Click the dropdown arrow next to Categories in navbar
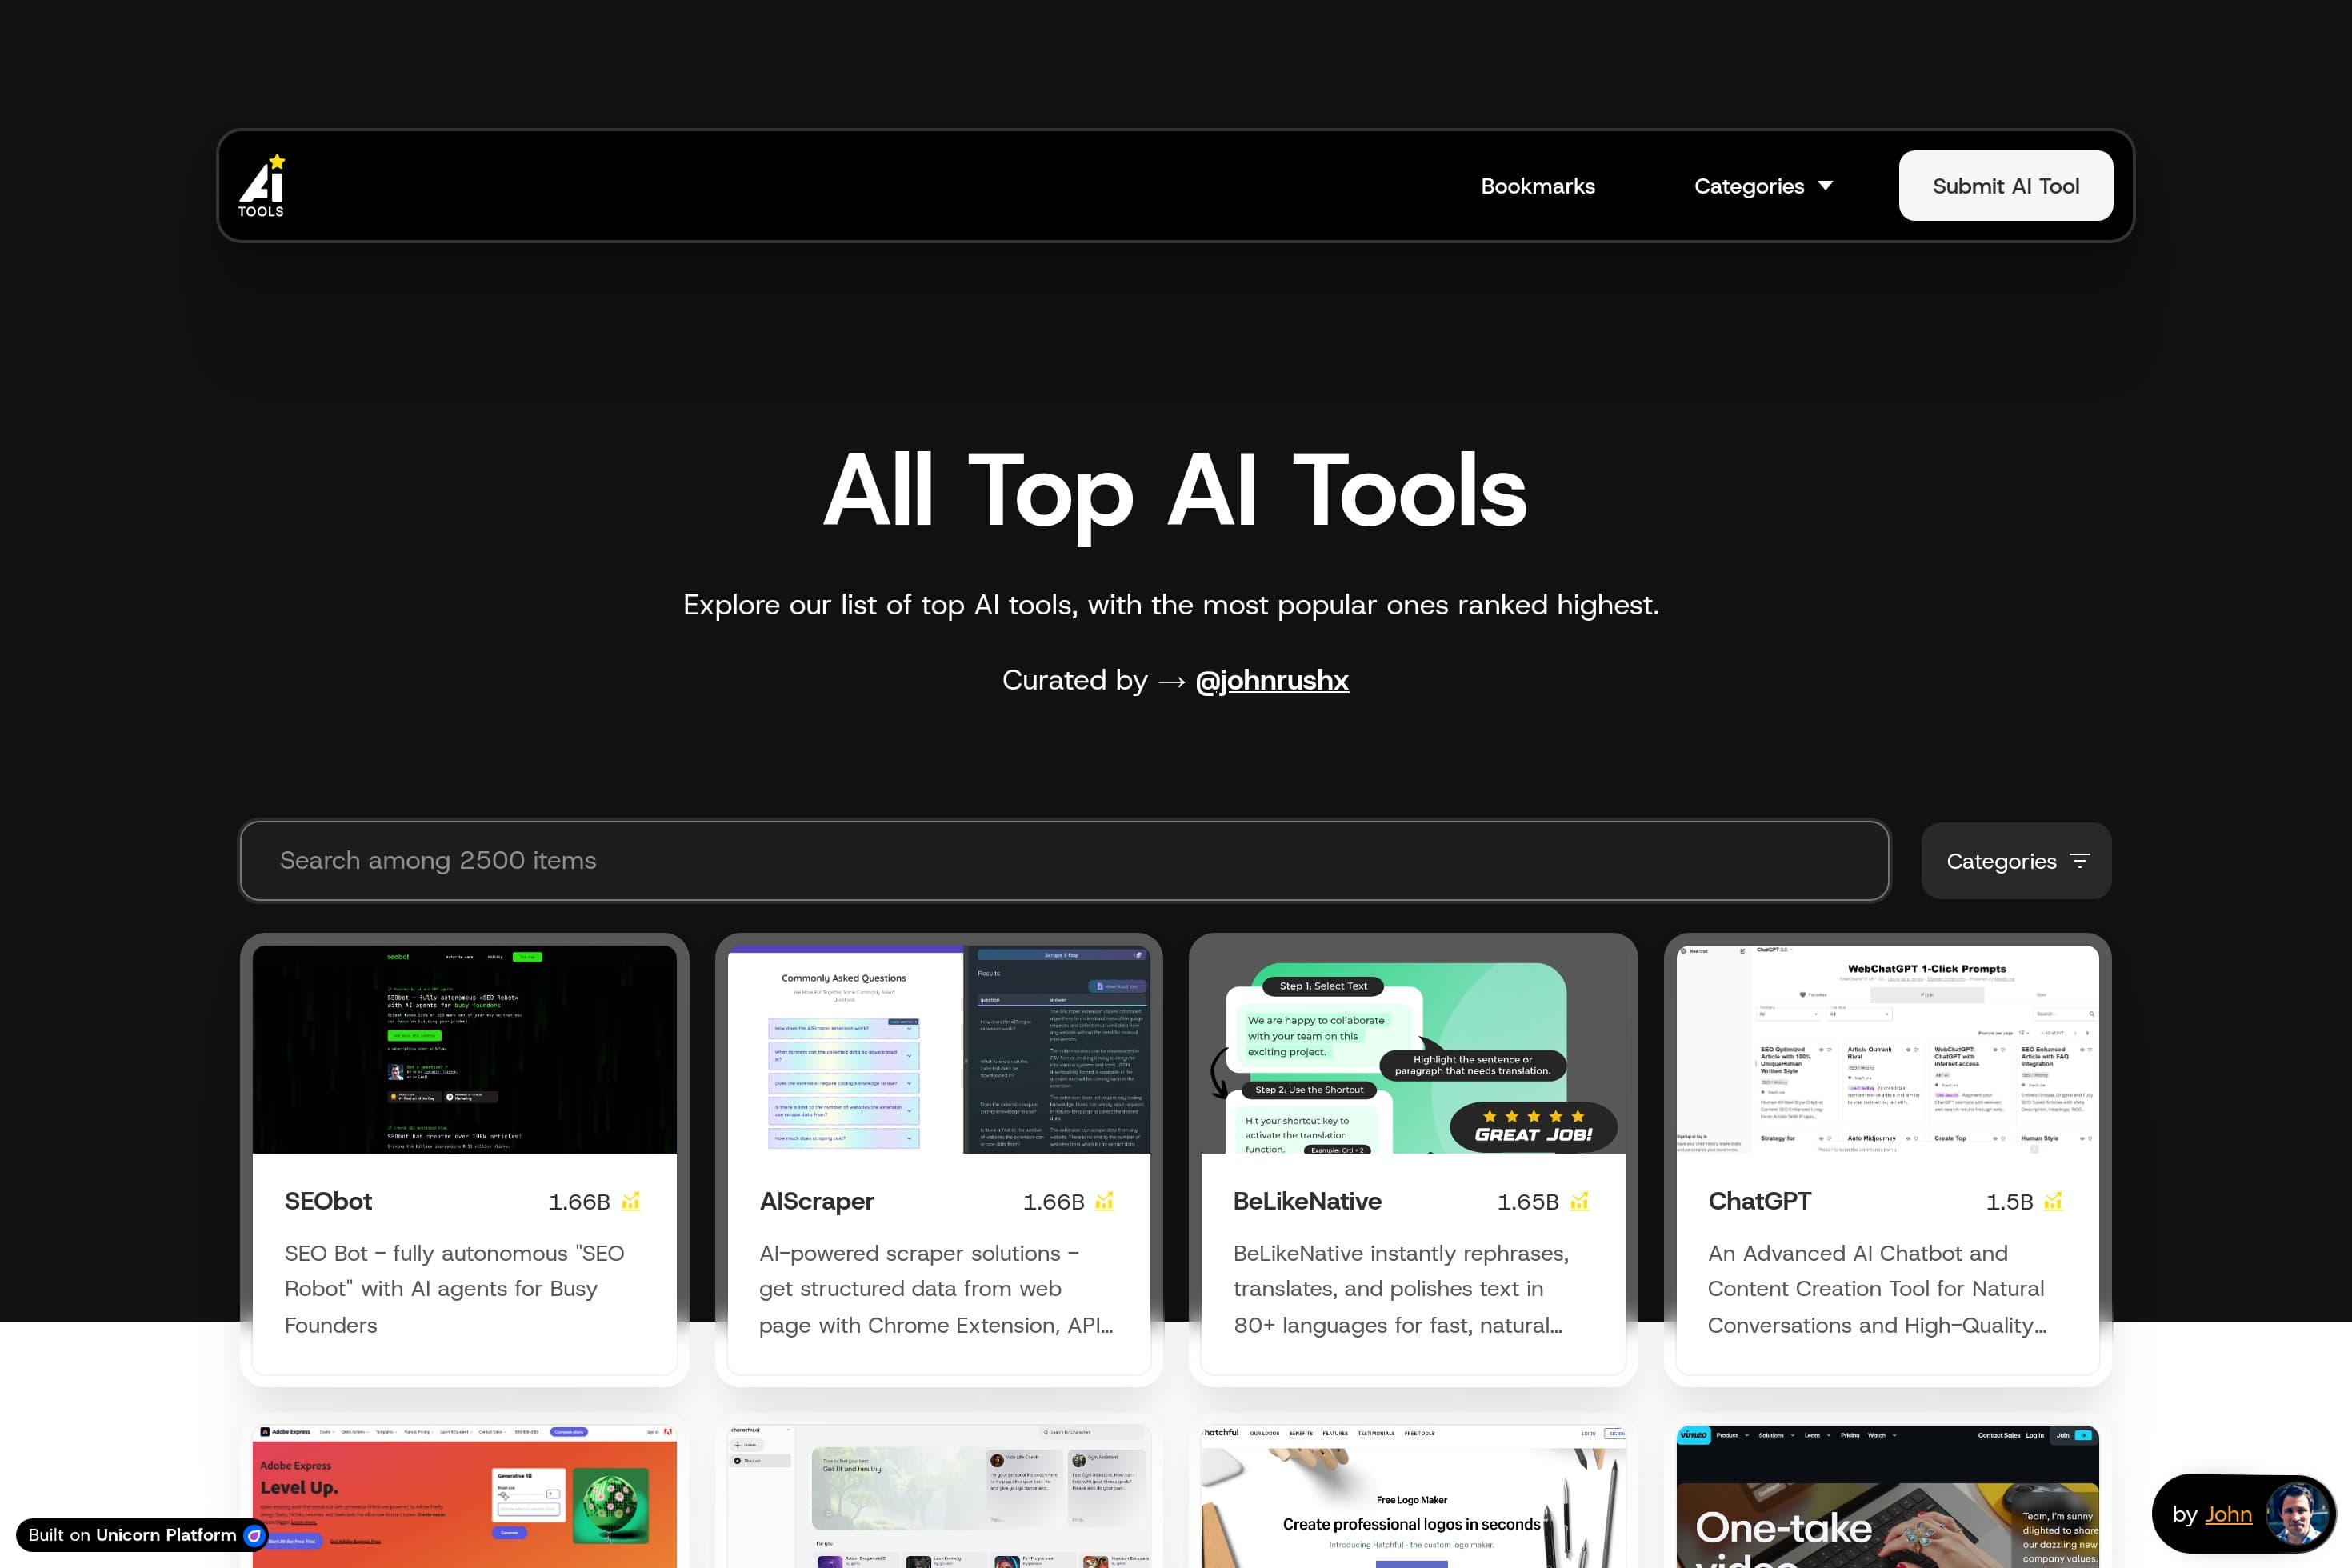This screenshot has width=2352, height=1568. point(1825,186)
